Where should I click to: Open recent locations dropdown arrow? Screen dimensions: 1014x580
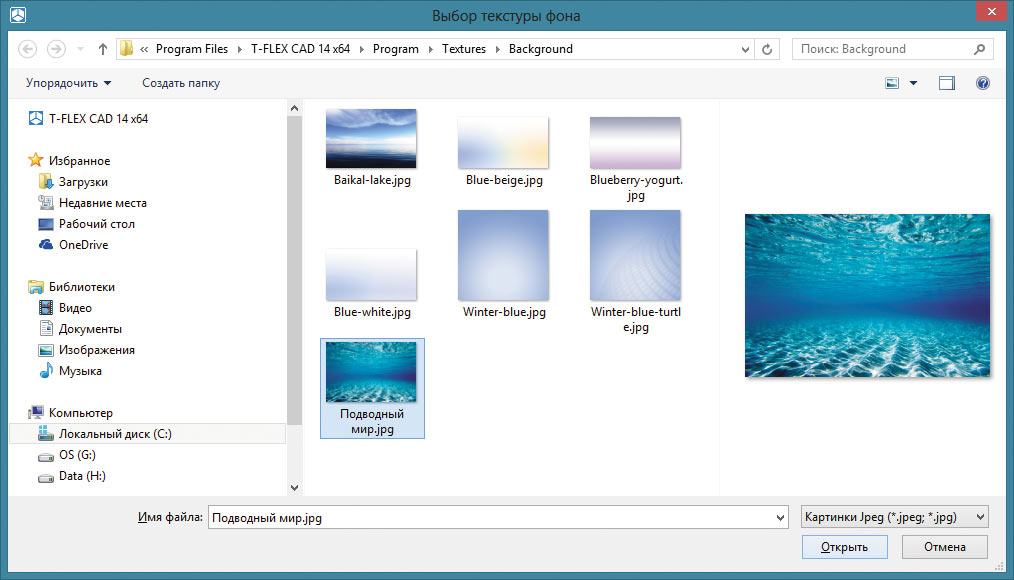[80, 49]
